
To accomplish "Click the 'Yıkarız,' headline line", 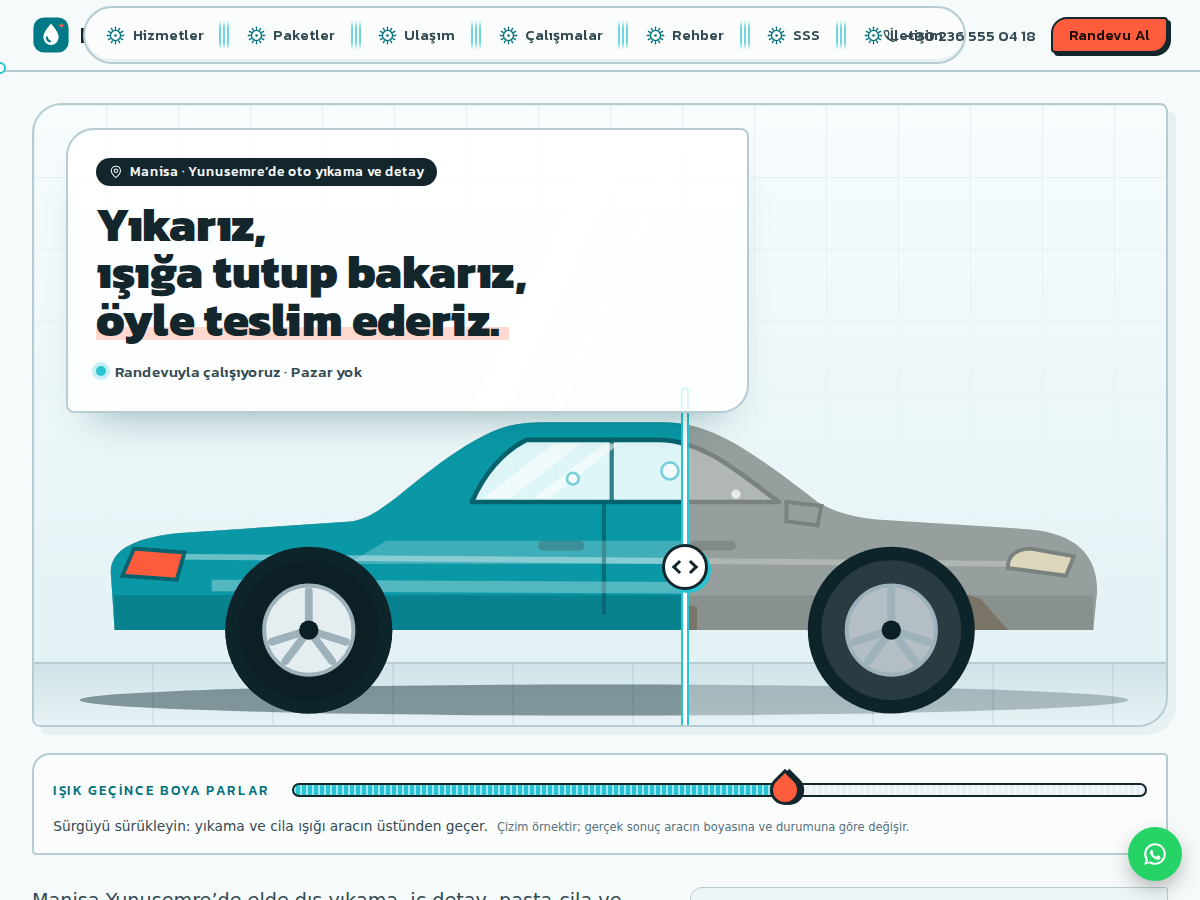I will pos(181,226).
